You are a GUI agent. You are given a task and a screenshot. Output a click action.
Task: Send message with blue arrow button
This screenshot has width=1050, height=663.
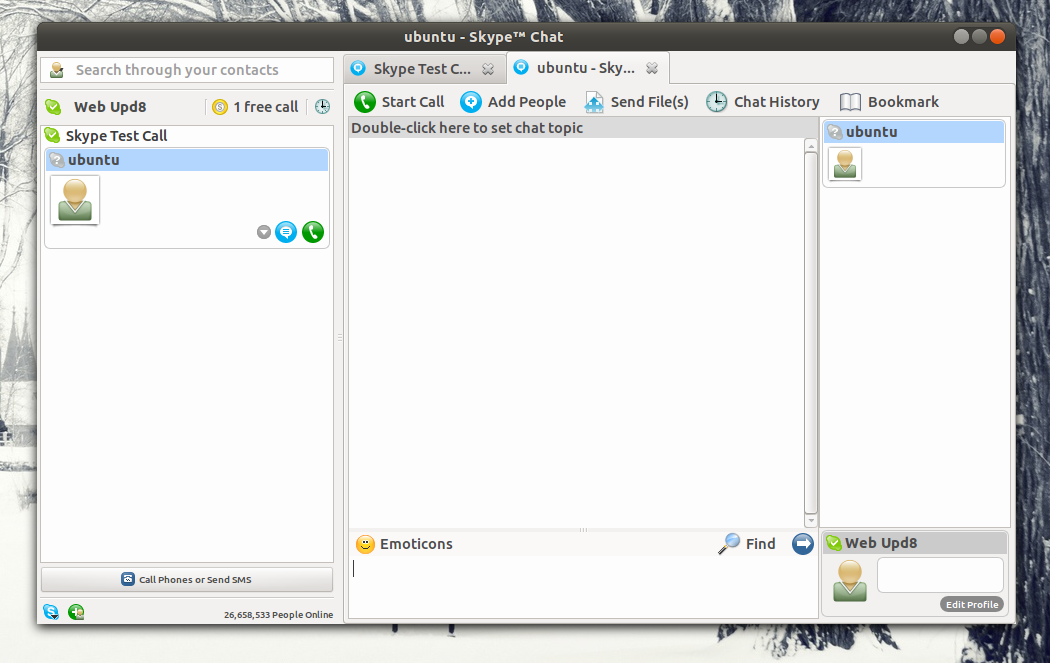pyautogui.click(x=802, y=544)
